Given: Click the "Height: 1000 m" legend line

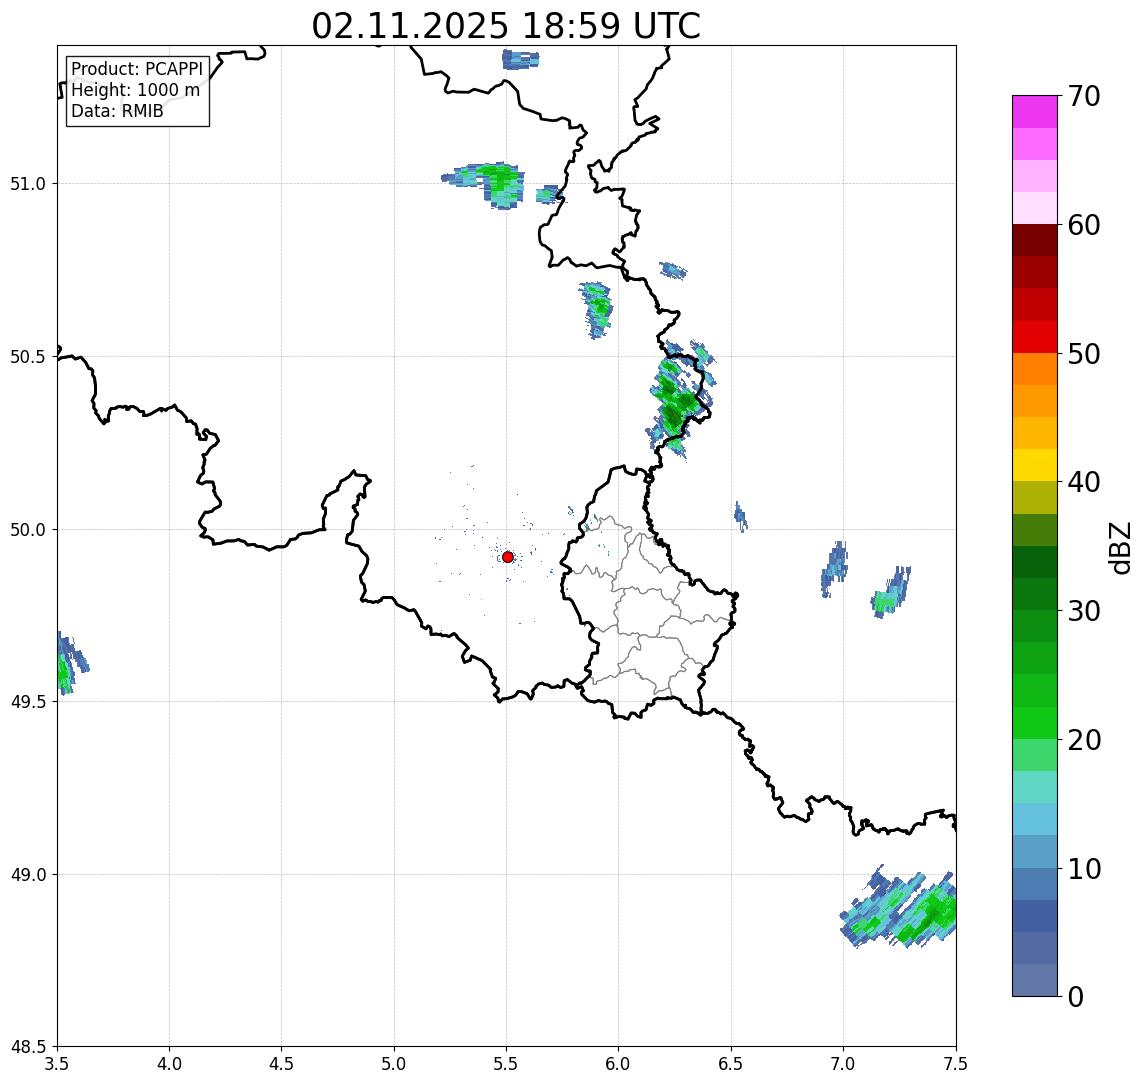Looking at the screenshot, I should [135, 90].
